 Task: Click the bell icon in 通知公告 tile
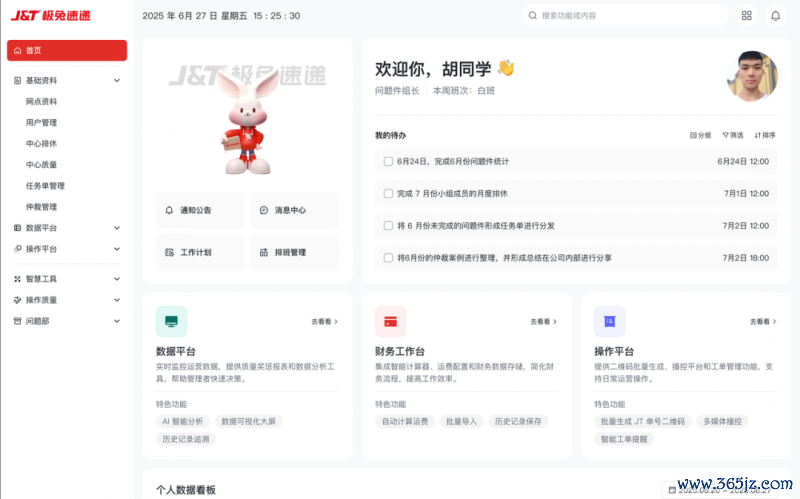[169, 210]
